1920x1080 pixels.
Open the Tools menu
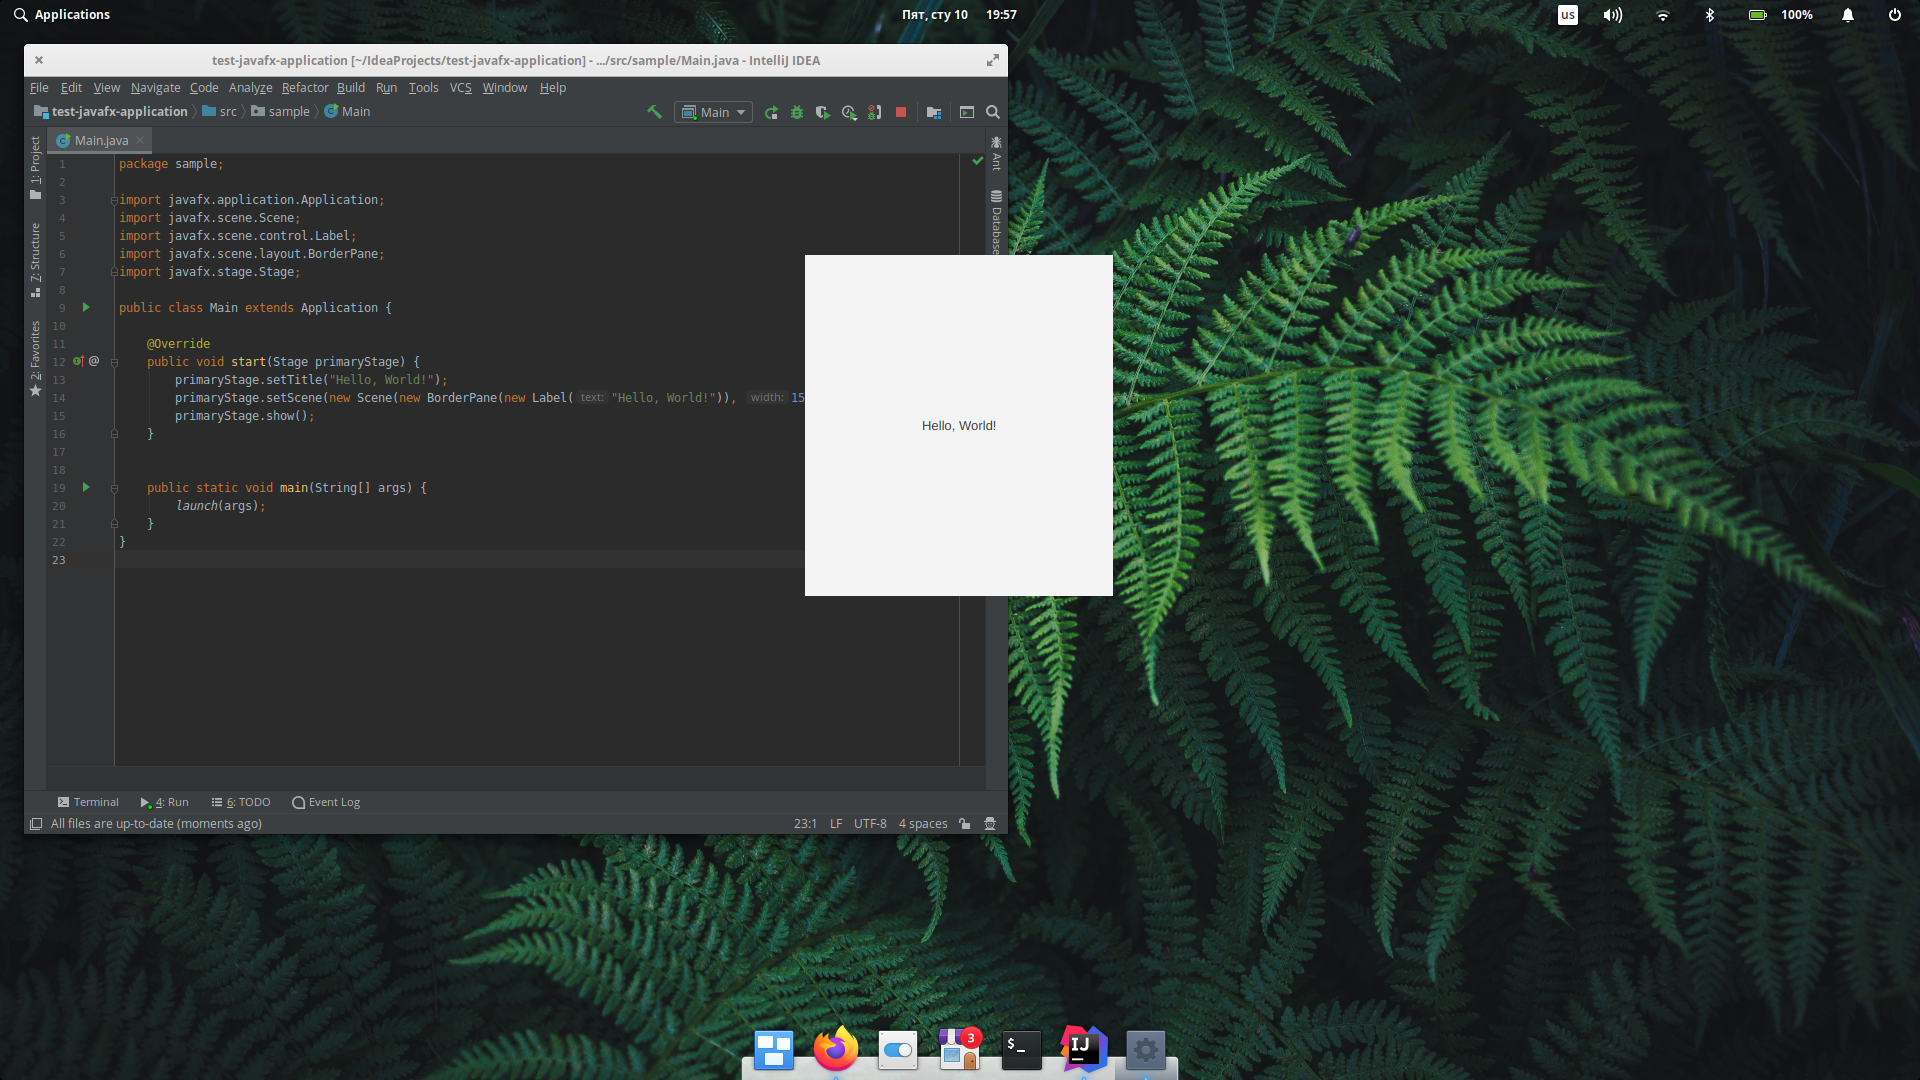(423, 88)
